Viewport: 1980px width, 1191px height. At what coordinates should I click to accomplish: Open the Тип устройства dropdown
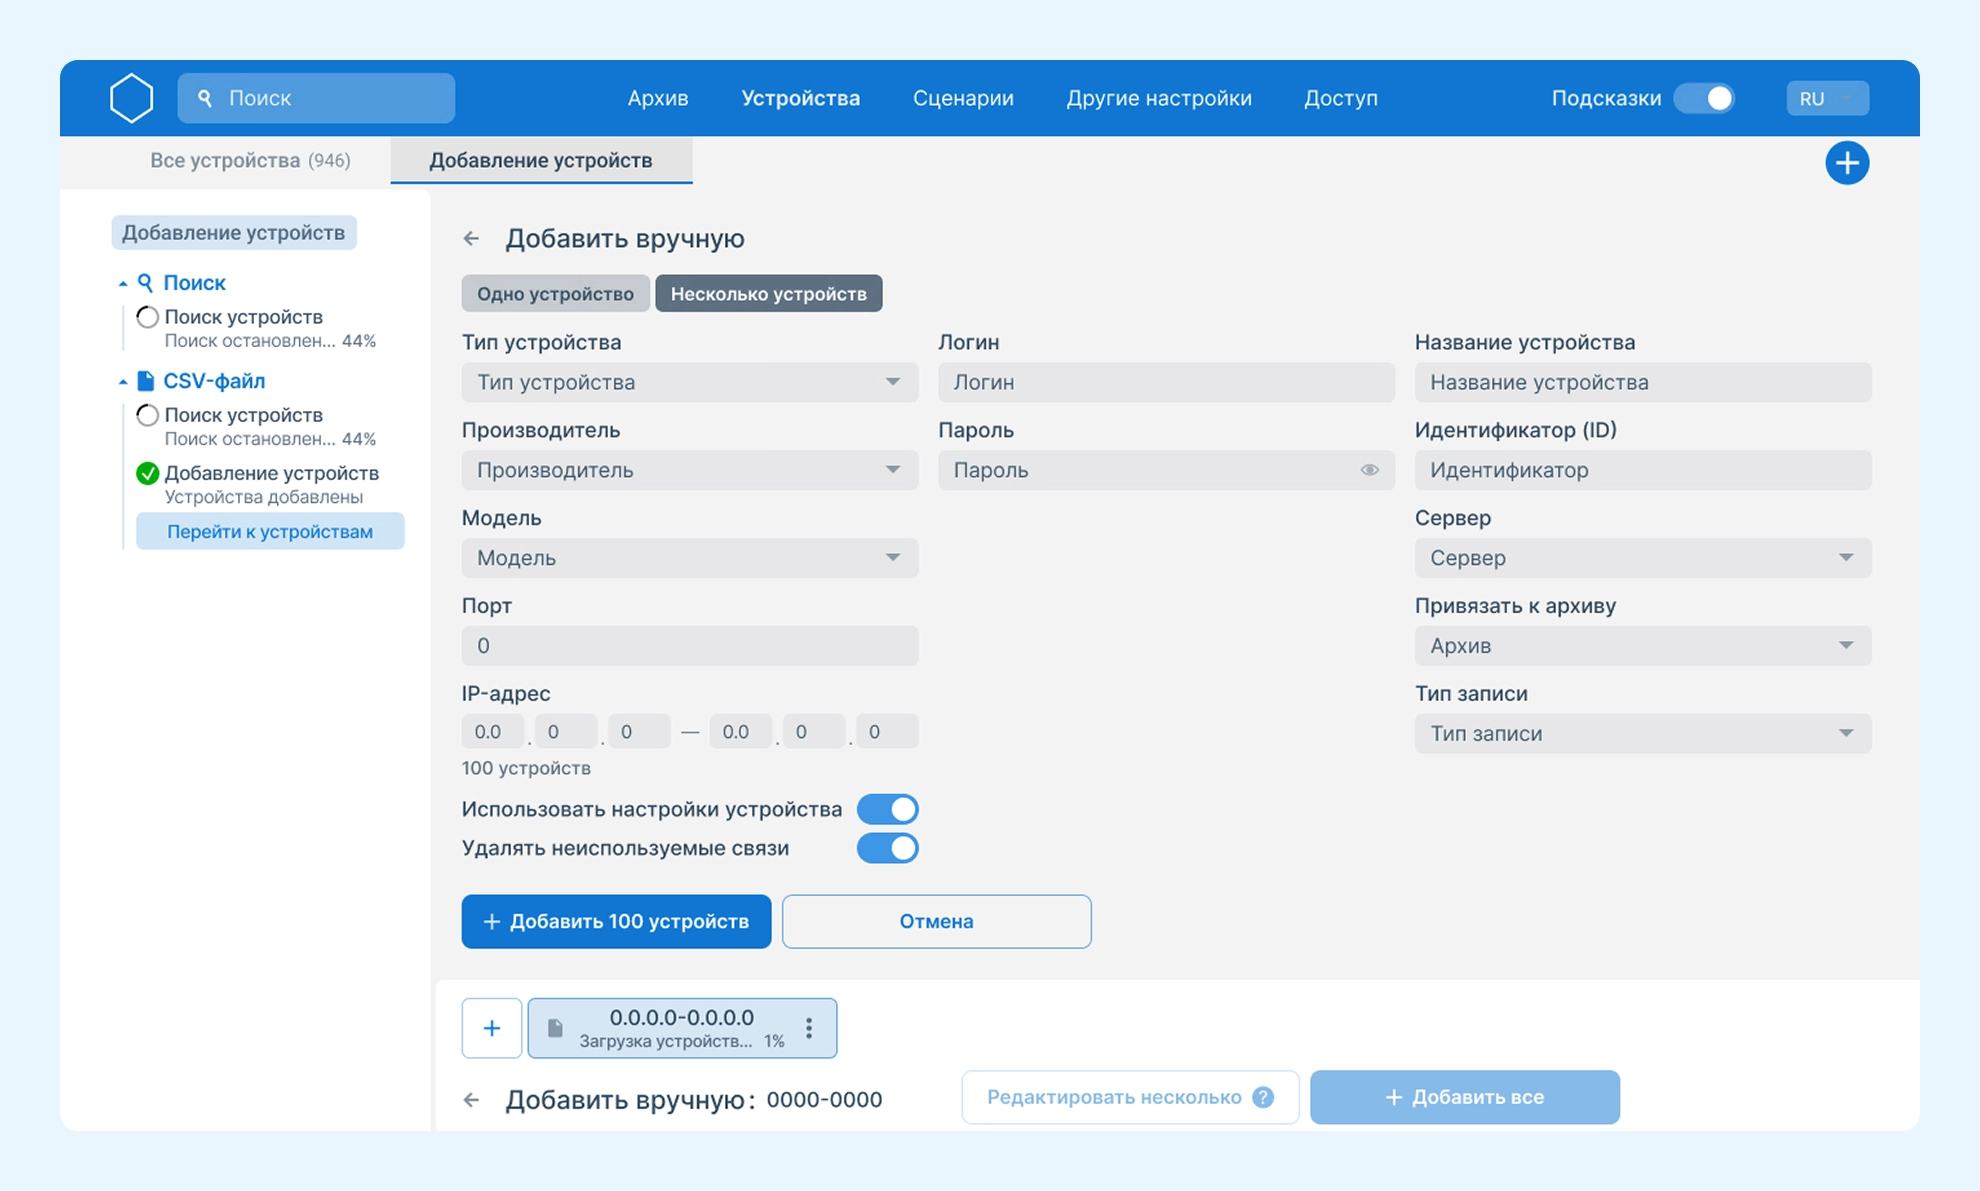[x=689, y=382]
